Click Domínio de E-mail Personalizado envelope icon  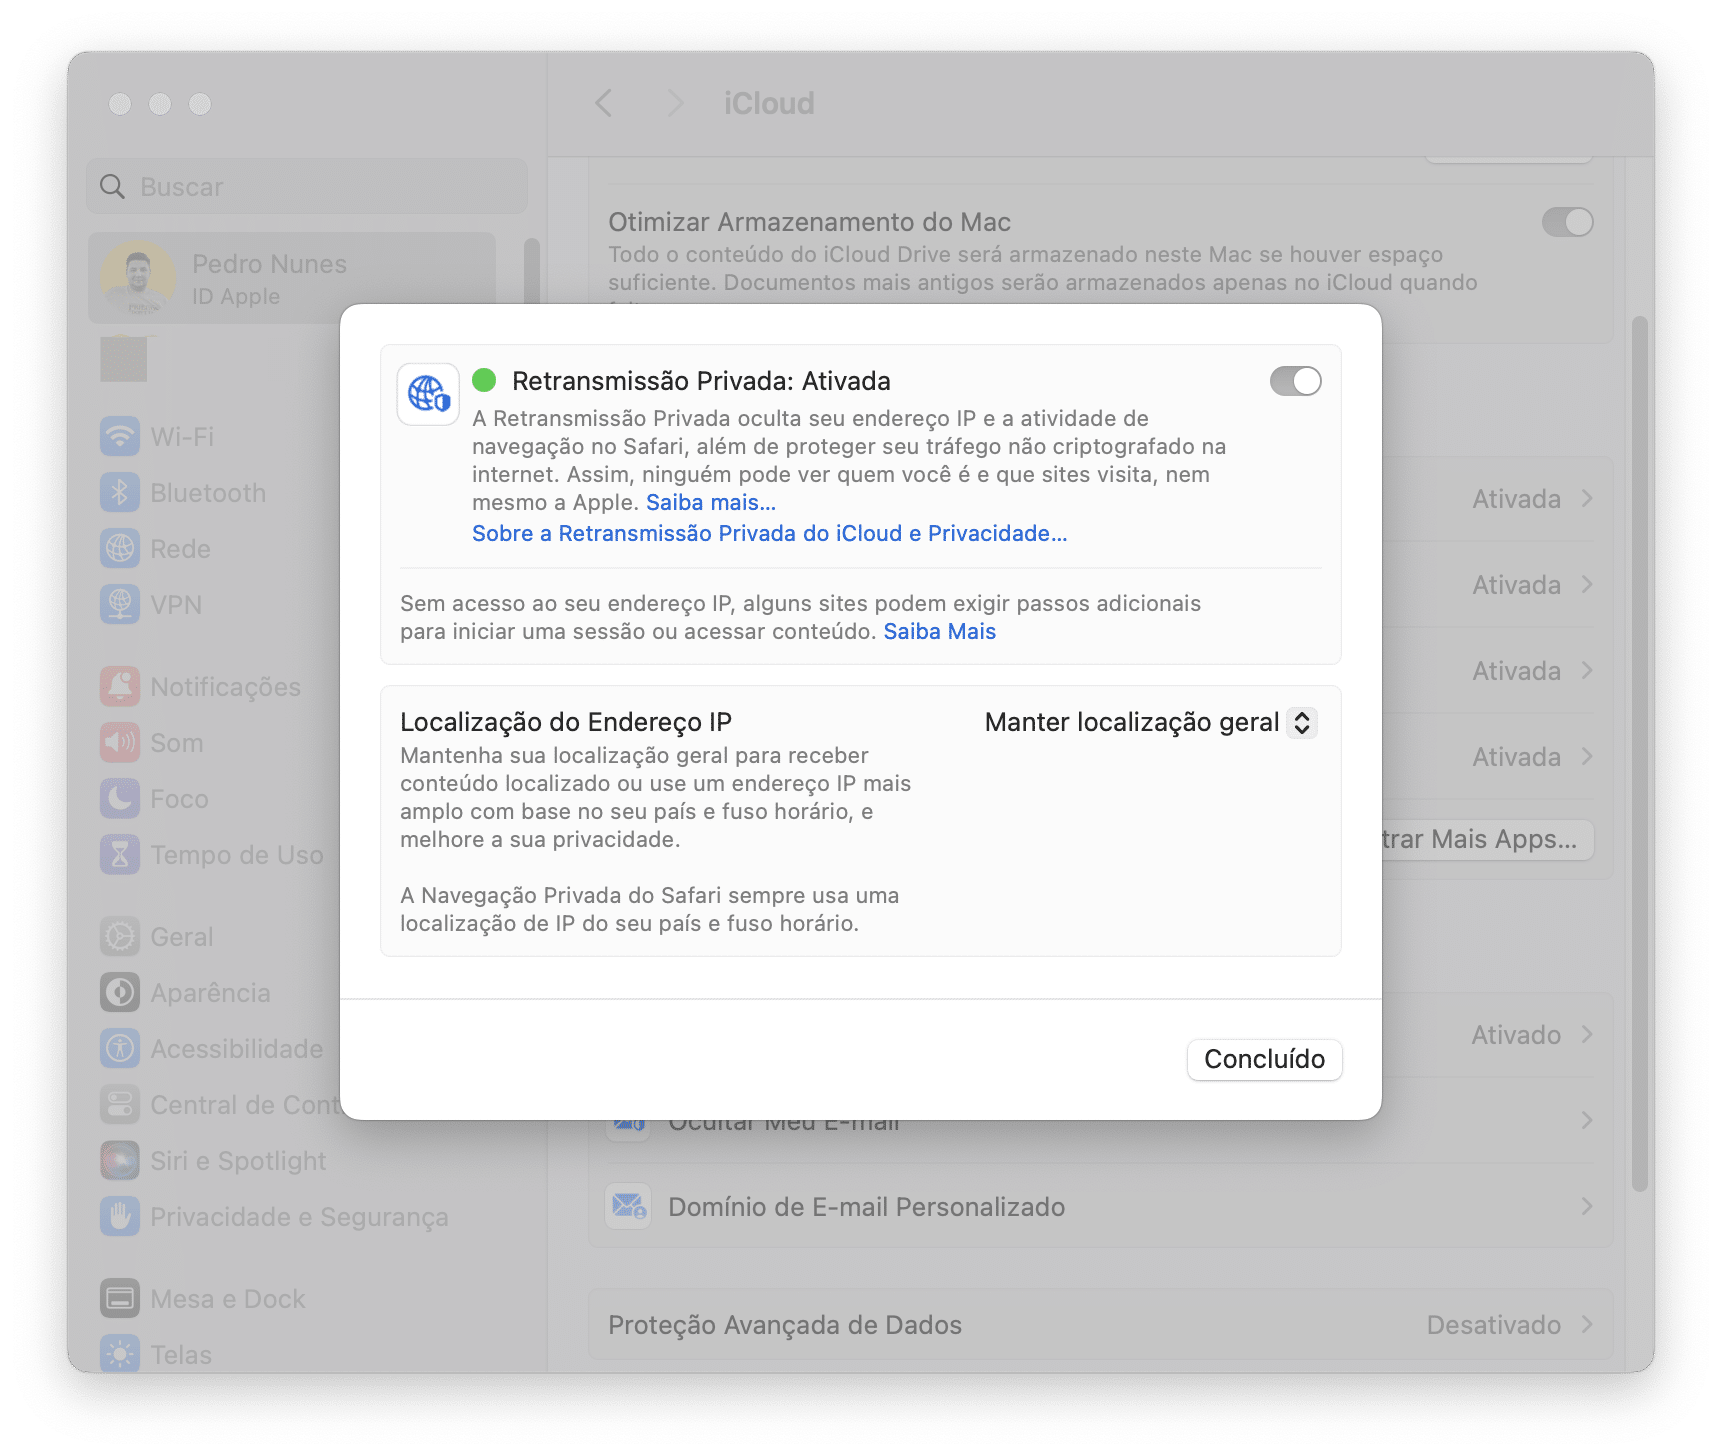(629, 1206)
